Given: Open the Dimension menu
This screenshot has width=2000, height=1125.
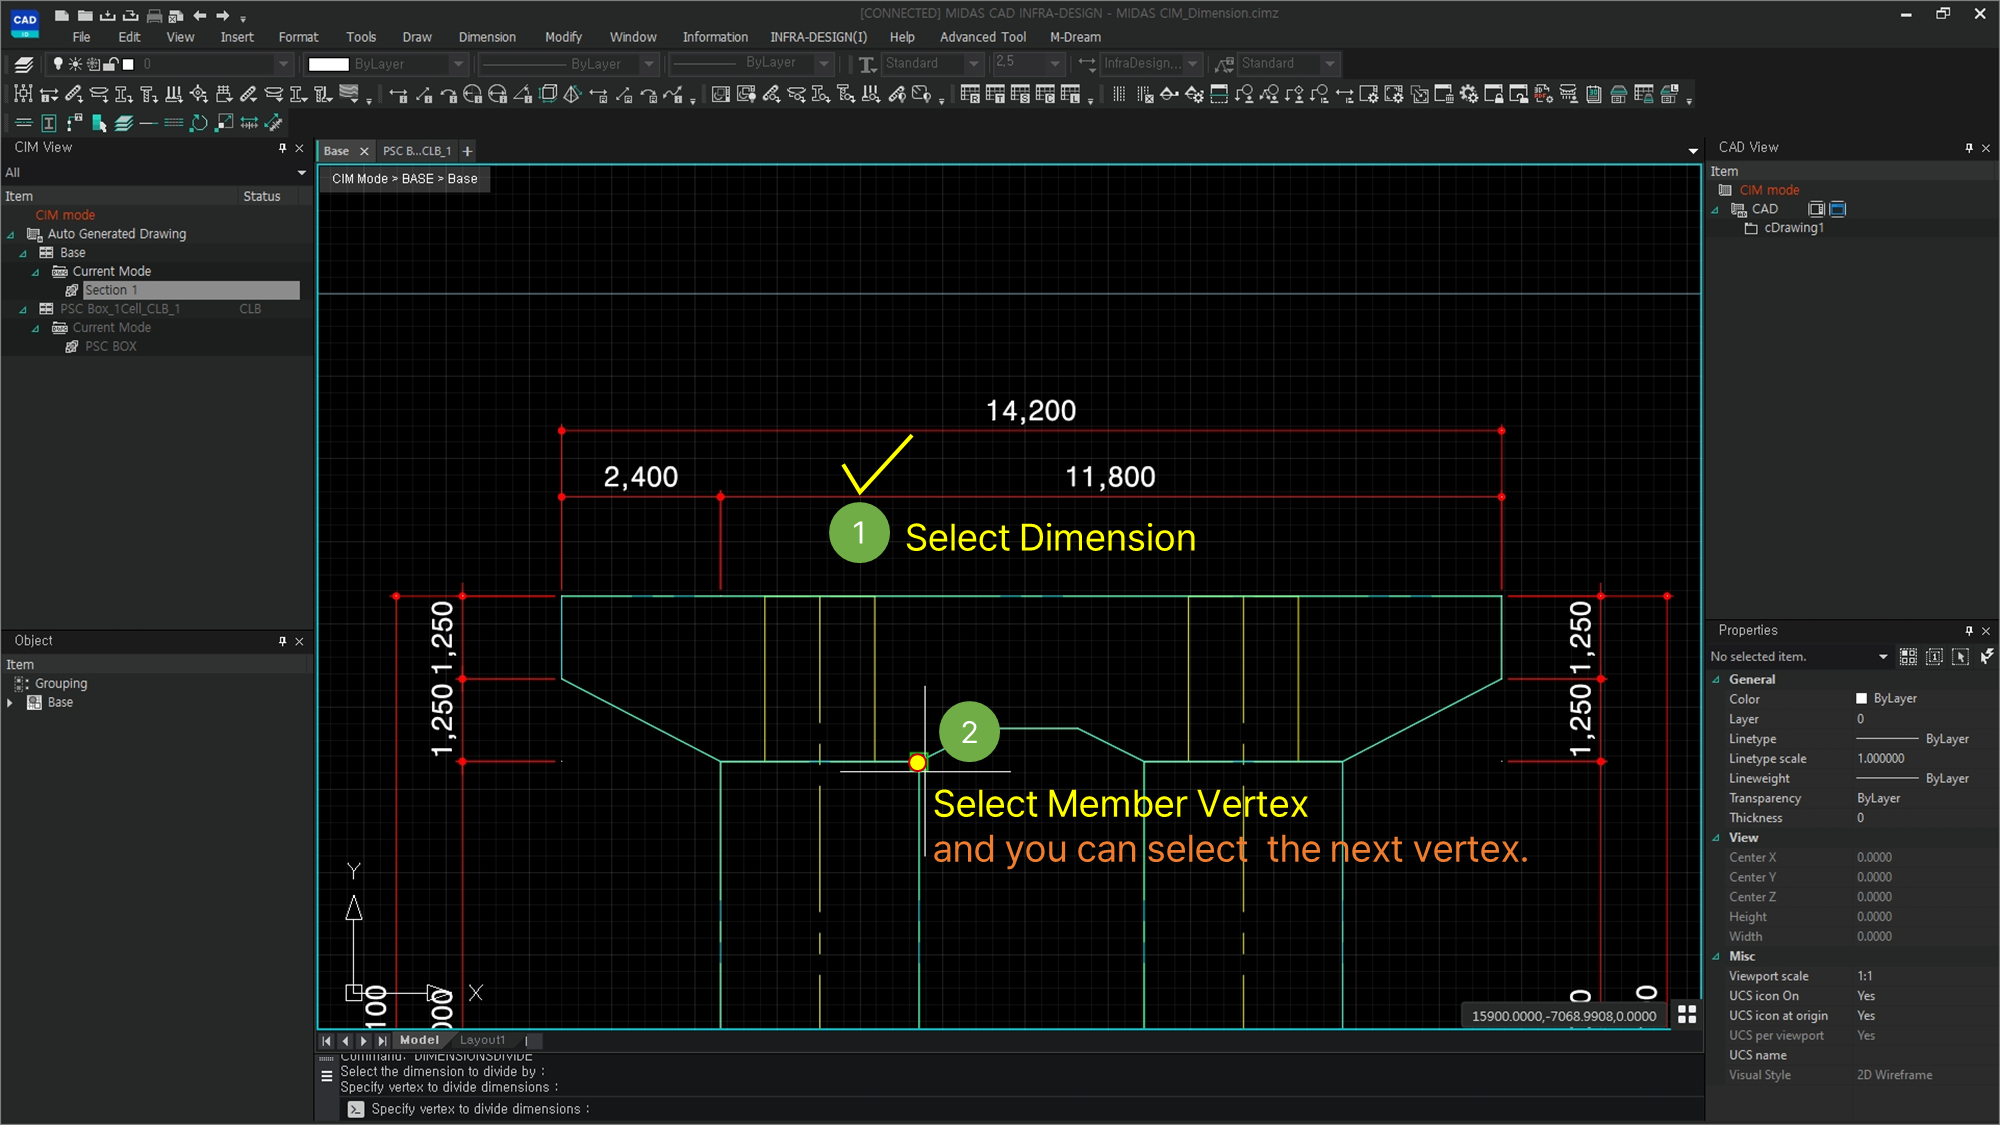Looking at the screenshot, I should [487, 37].
